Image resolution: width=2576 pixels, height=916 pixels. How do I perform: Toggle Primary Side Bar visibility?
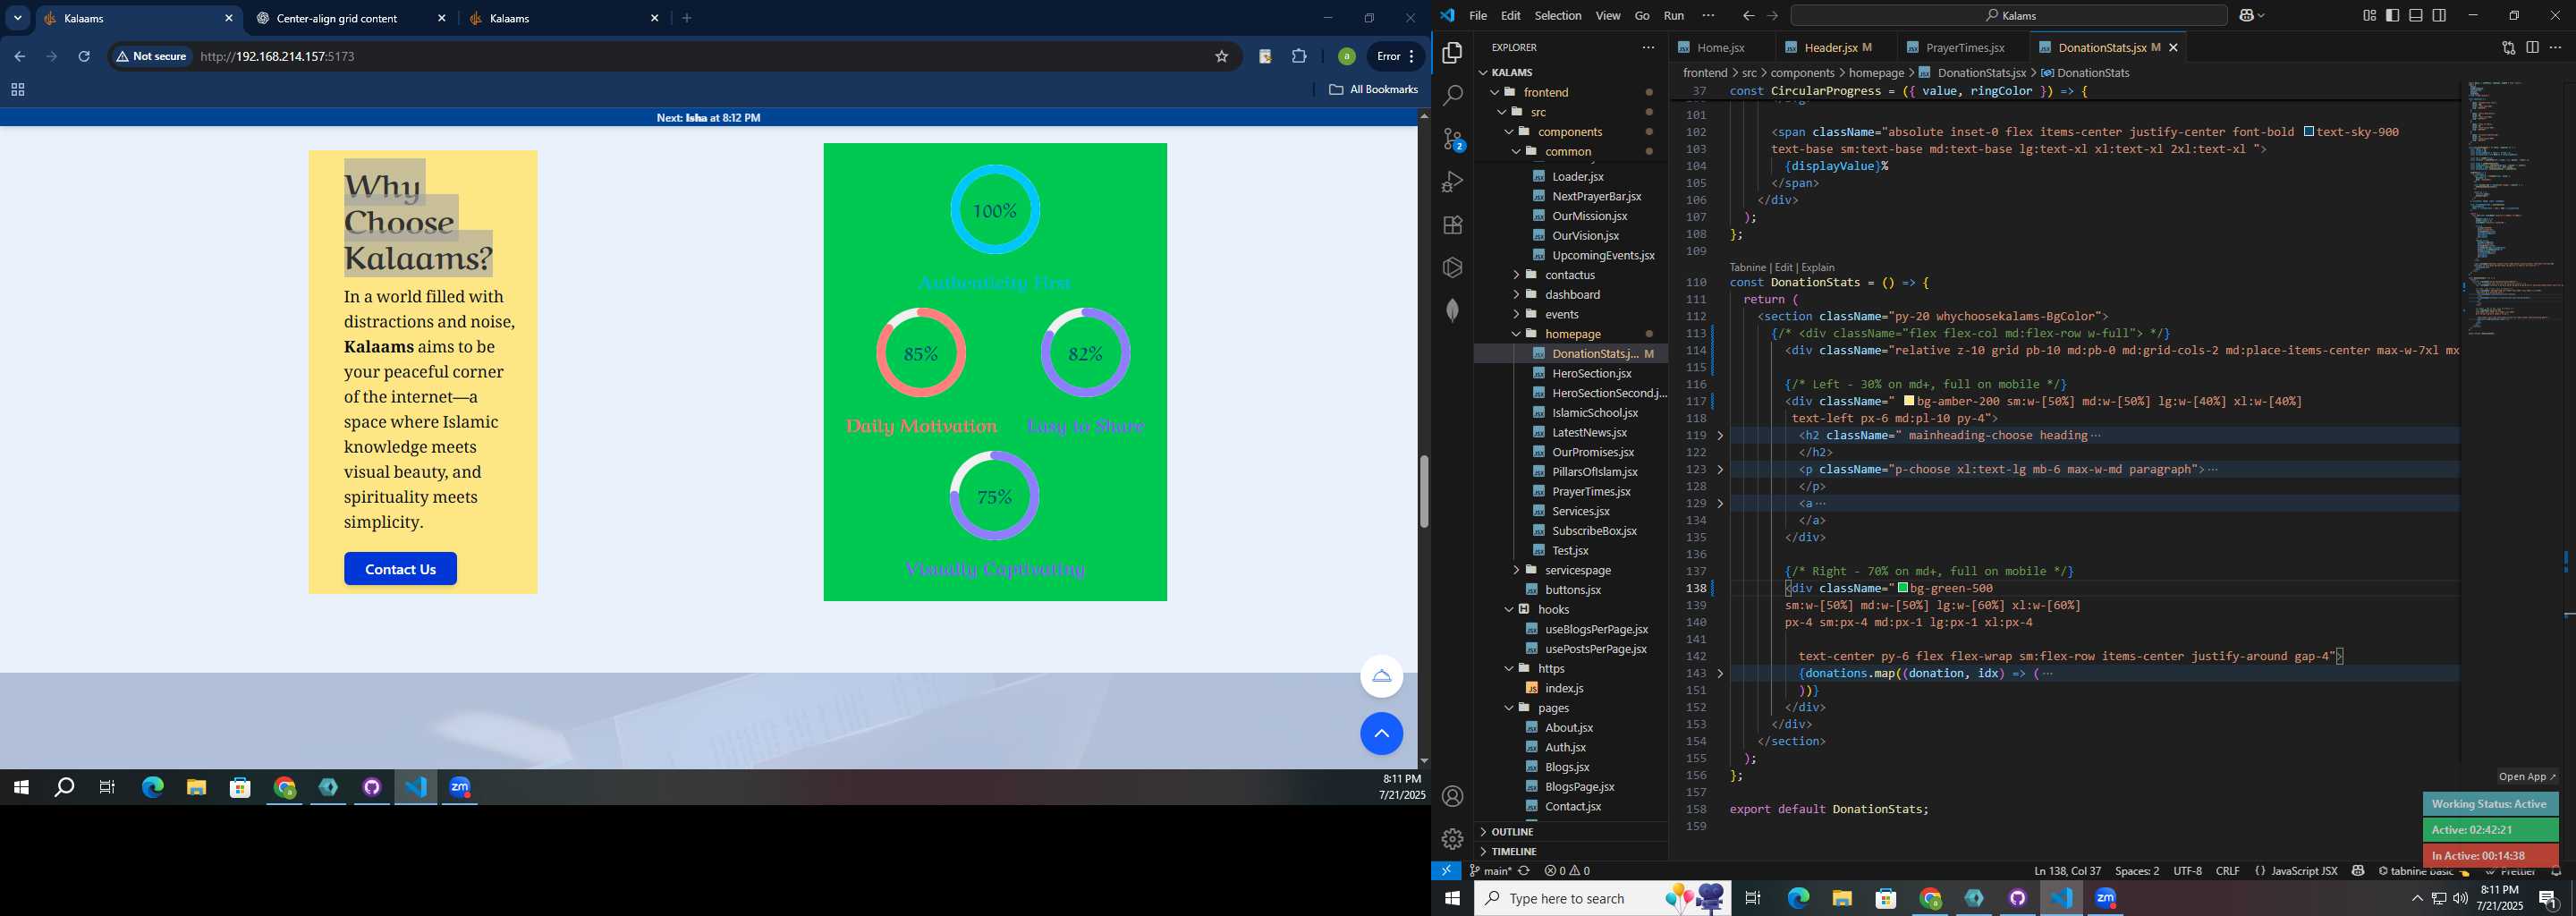(x=2392, y=16)
